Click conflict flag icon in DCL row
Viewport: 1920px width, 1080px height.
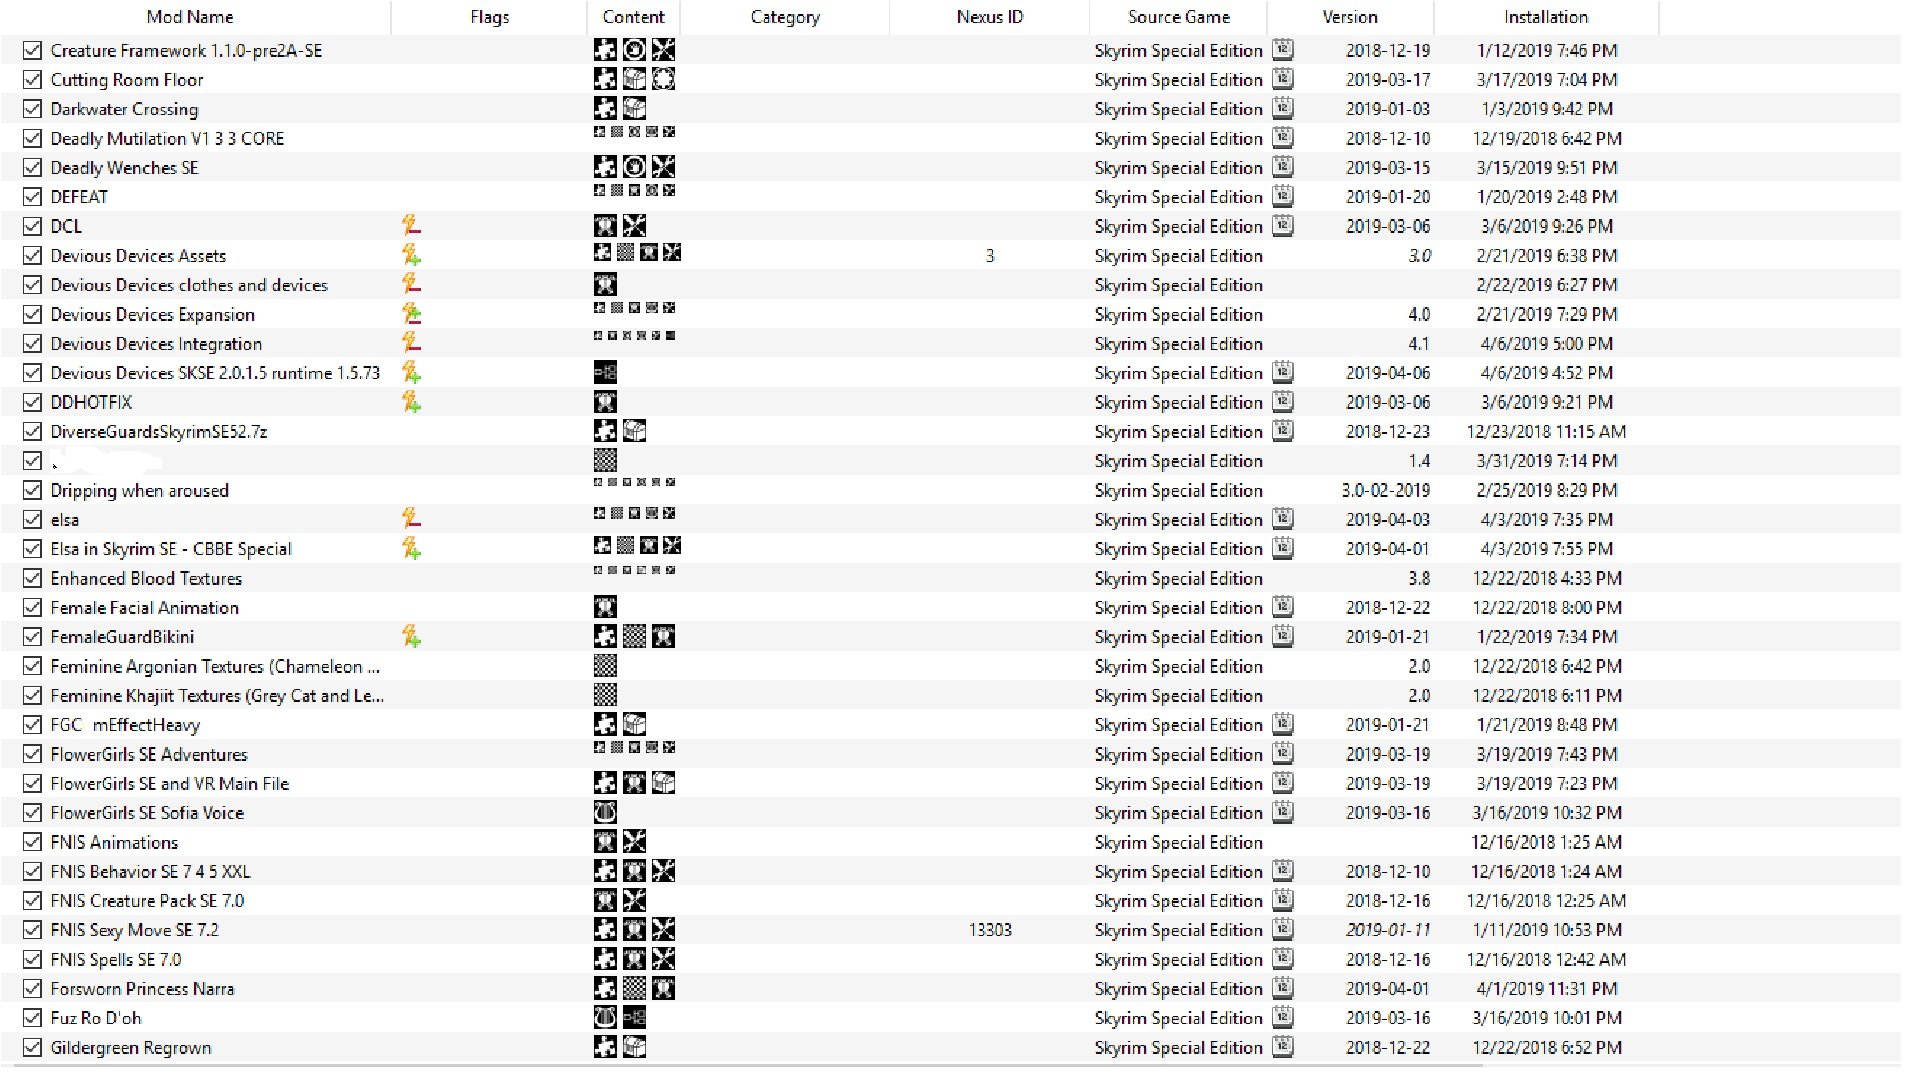click(411, 226)
